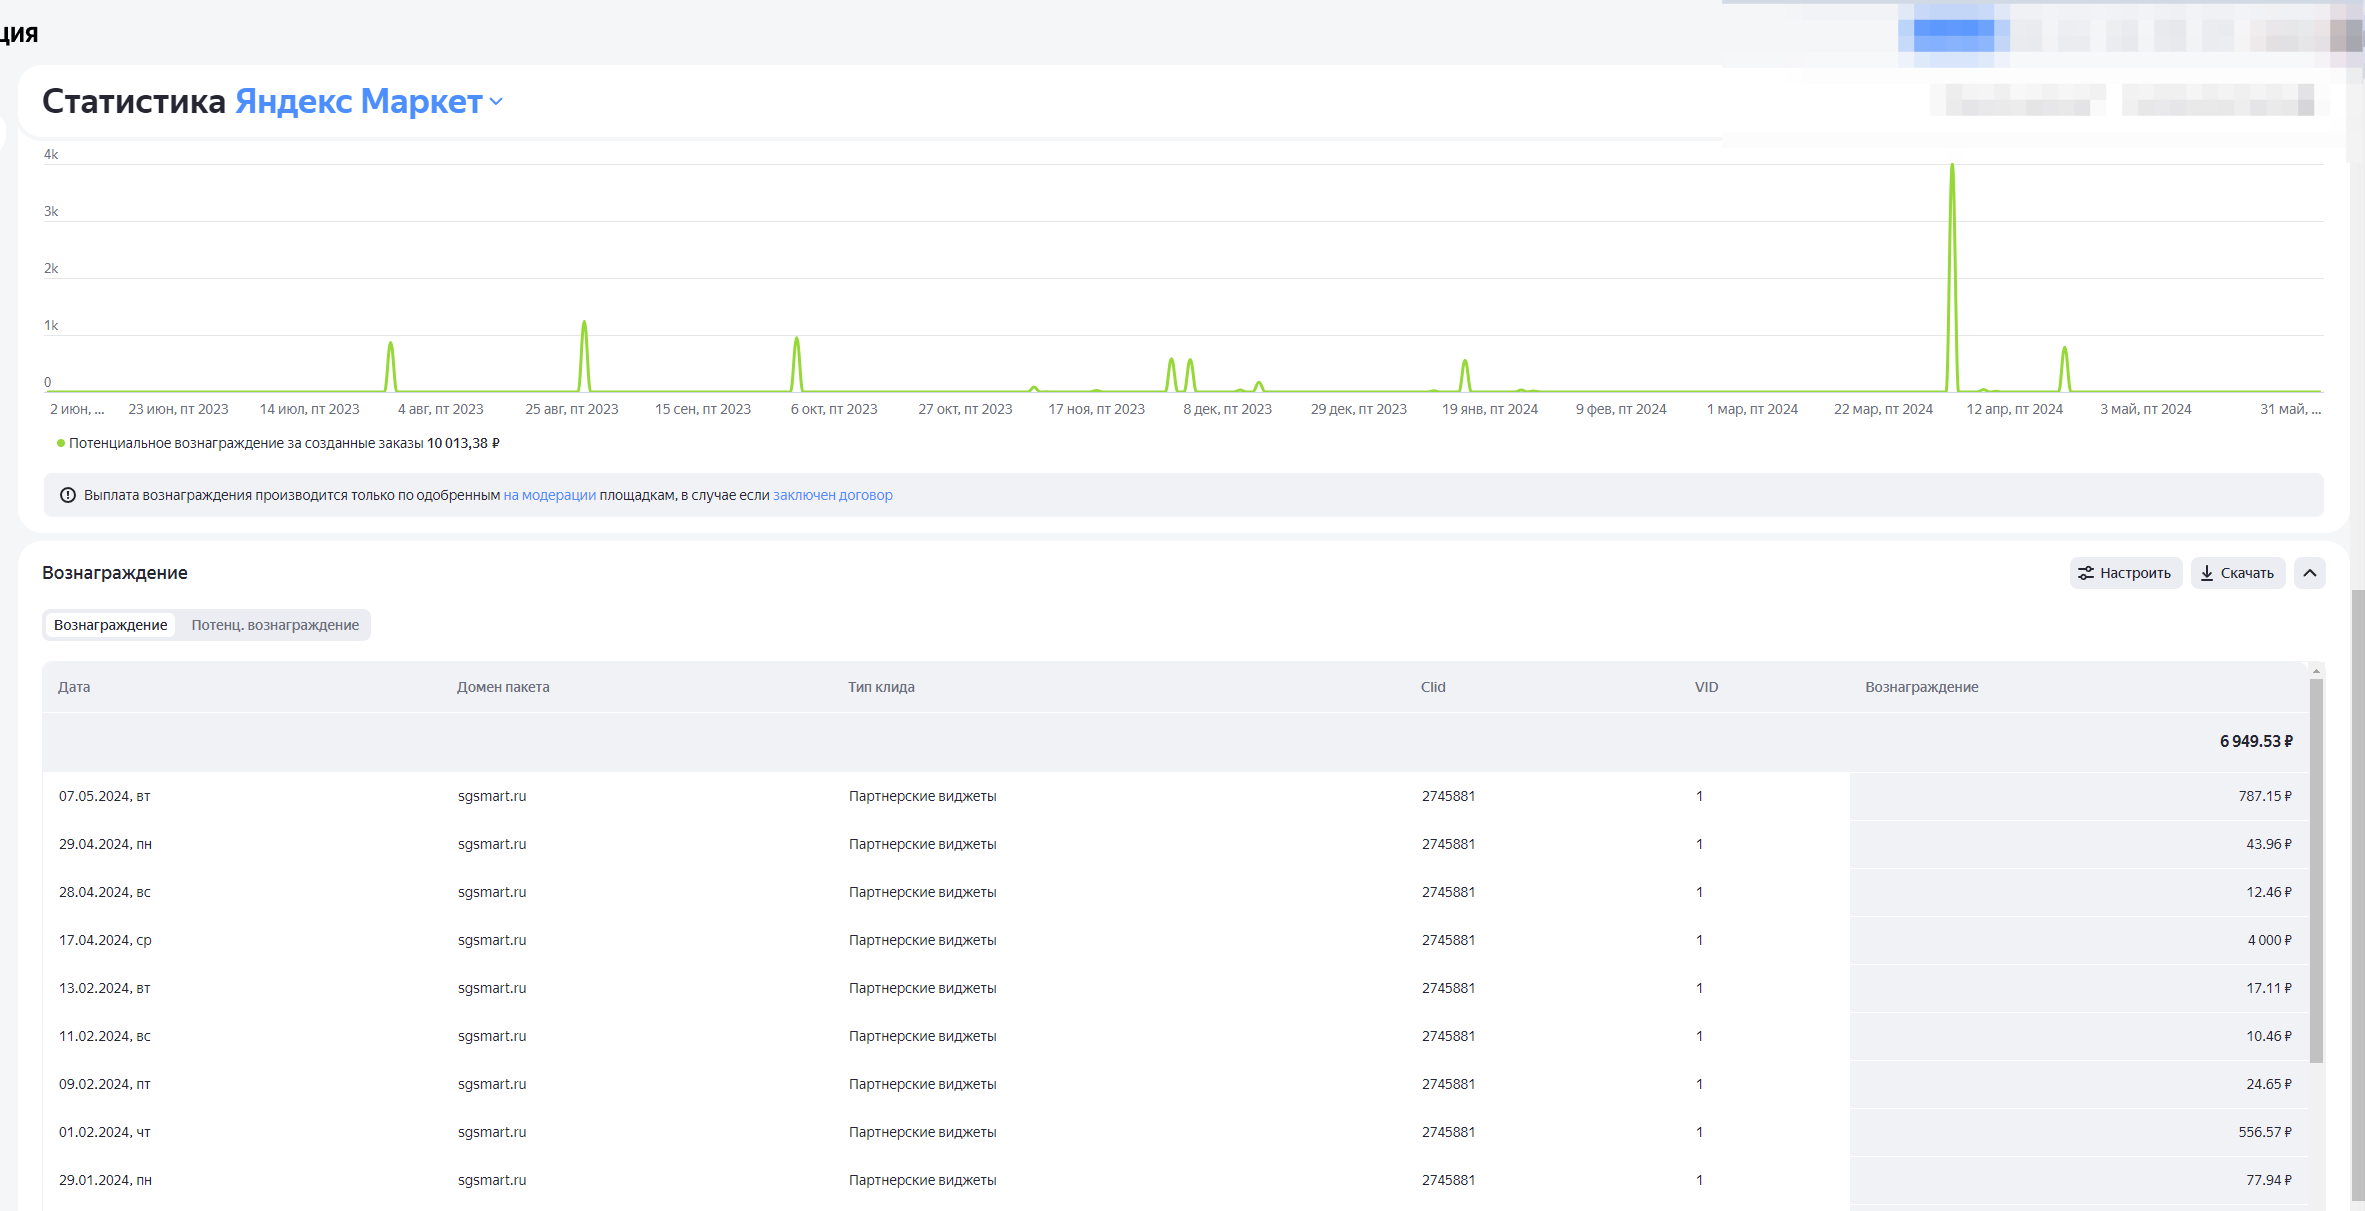The width and height of the screenshot is (2365, 1211).
Task: Click reward value 4 000 ₽
Action: click(2270, 940)
